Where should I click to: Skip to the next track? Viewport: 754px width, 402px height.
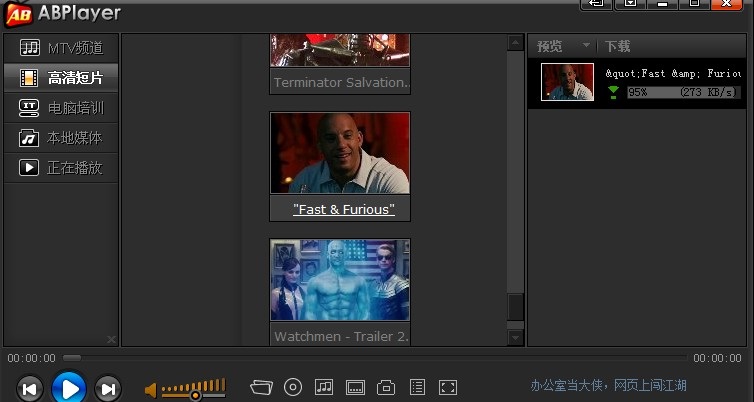tap(108, 389)
